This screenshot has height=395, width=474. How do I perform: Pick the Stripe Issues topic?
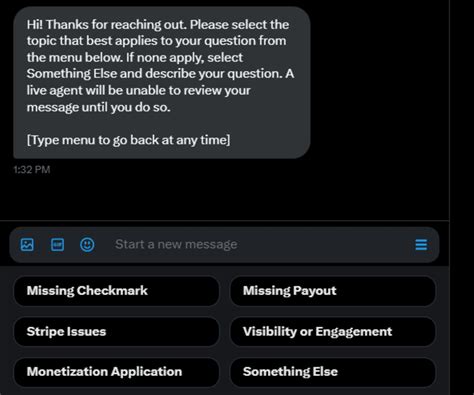(x=116, y=331)
